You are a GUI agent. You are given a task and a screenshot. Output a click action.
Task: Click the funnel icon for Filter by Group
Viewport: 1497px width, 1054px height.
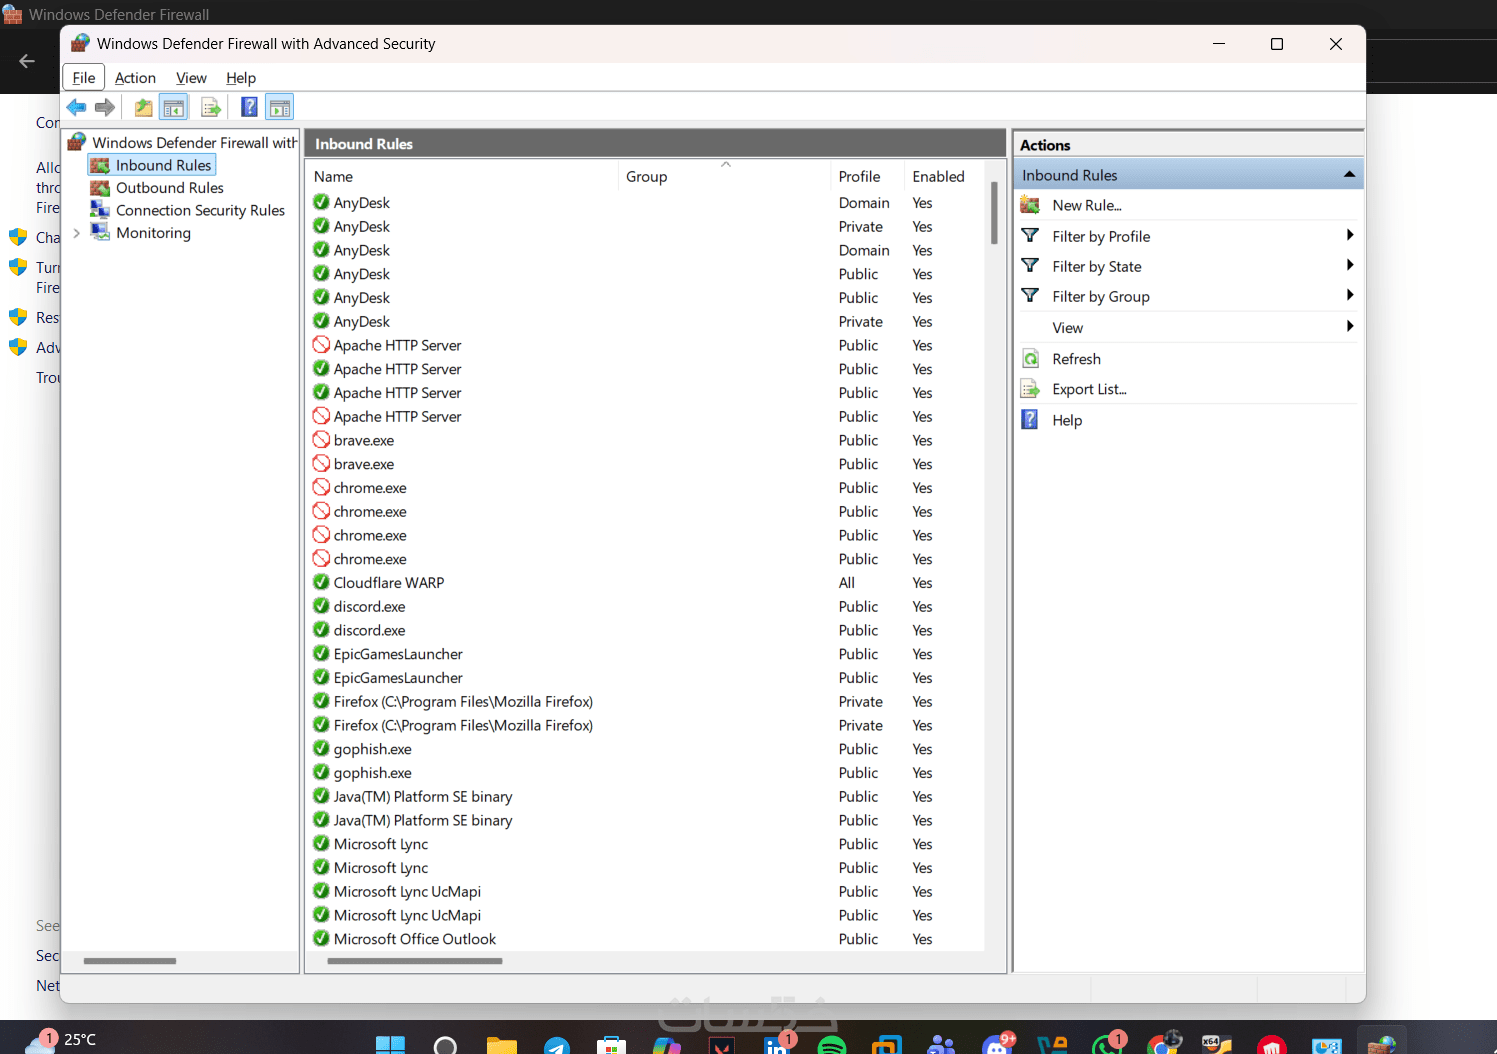[1030, 296]
